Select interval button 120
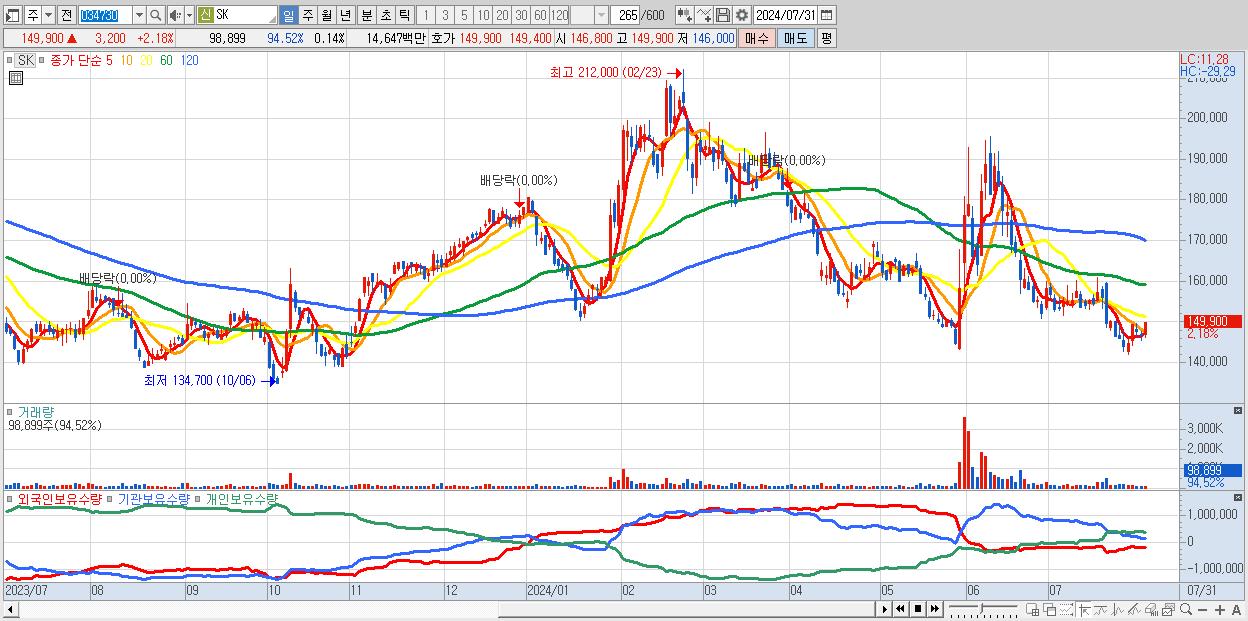Viewport: 1248px width, 621px height. [x=559, y=15]
